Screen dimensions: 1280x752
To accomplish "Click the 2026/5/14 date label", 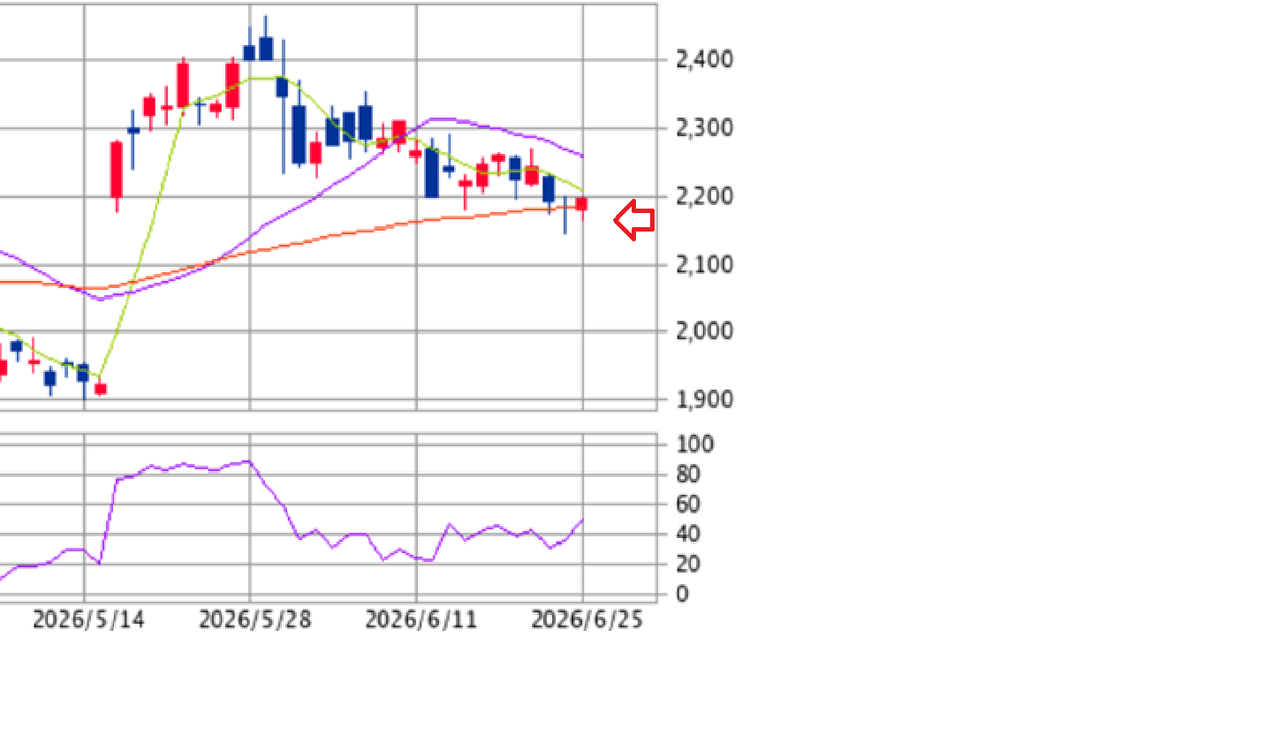I will [88, 621].
